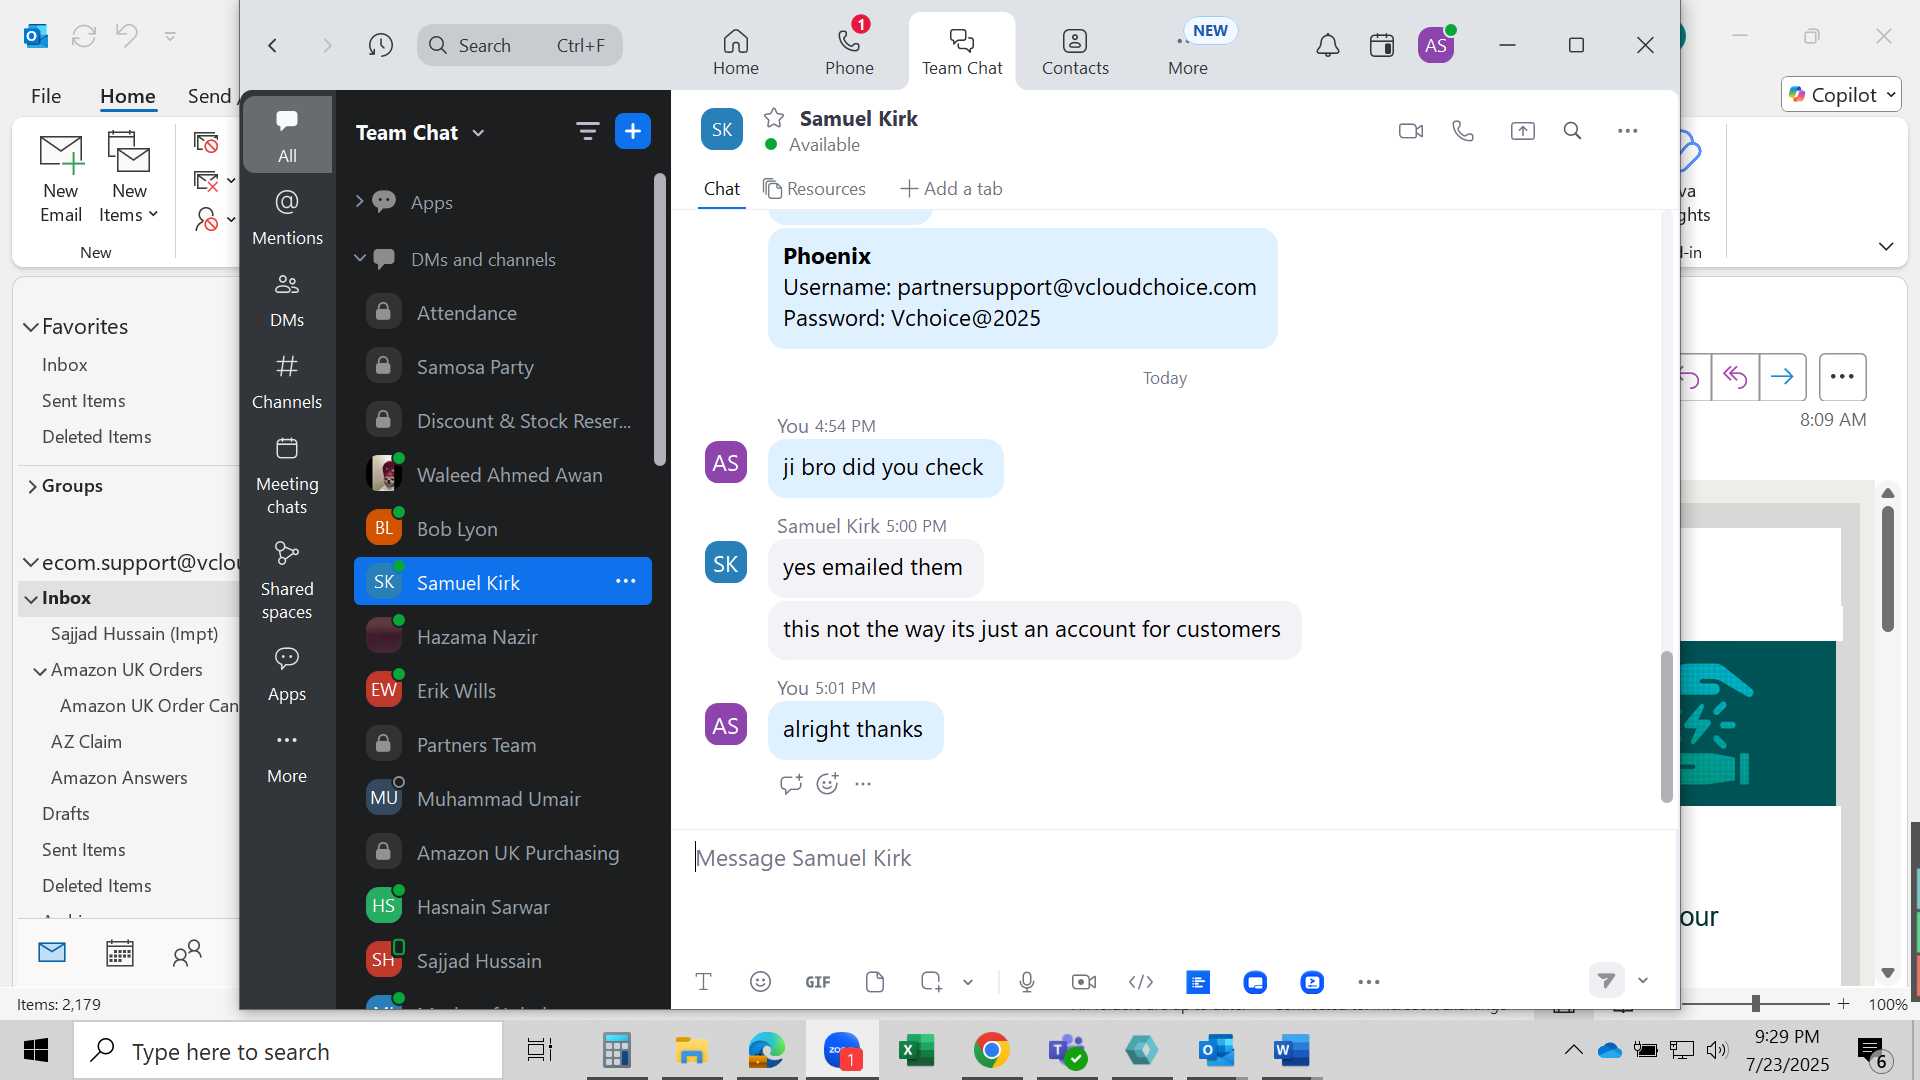Click the send message button

point(1606,980)
